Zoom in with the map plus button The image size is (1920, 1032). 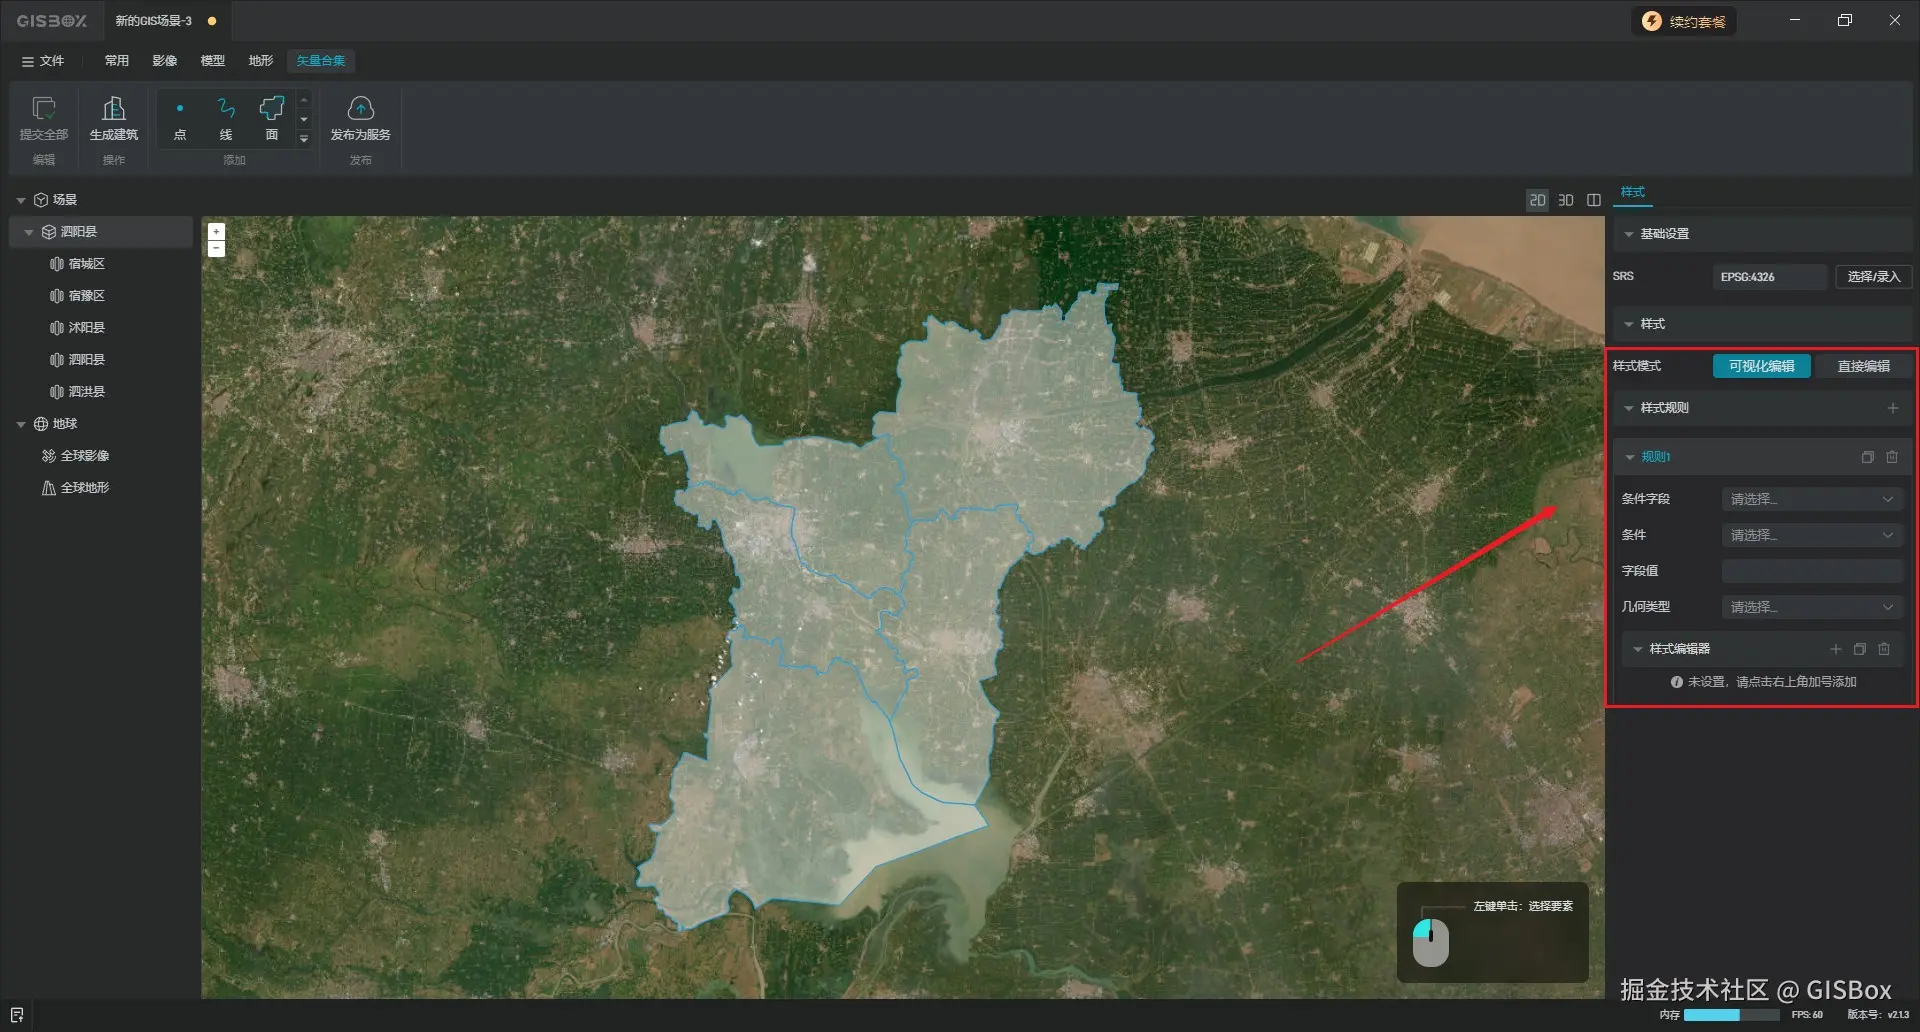[x=216, y=231]
